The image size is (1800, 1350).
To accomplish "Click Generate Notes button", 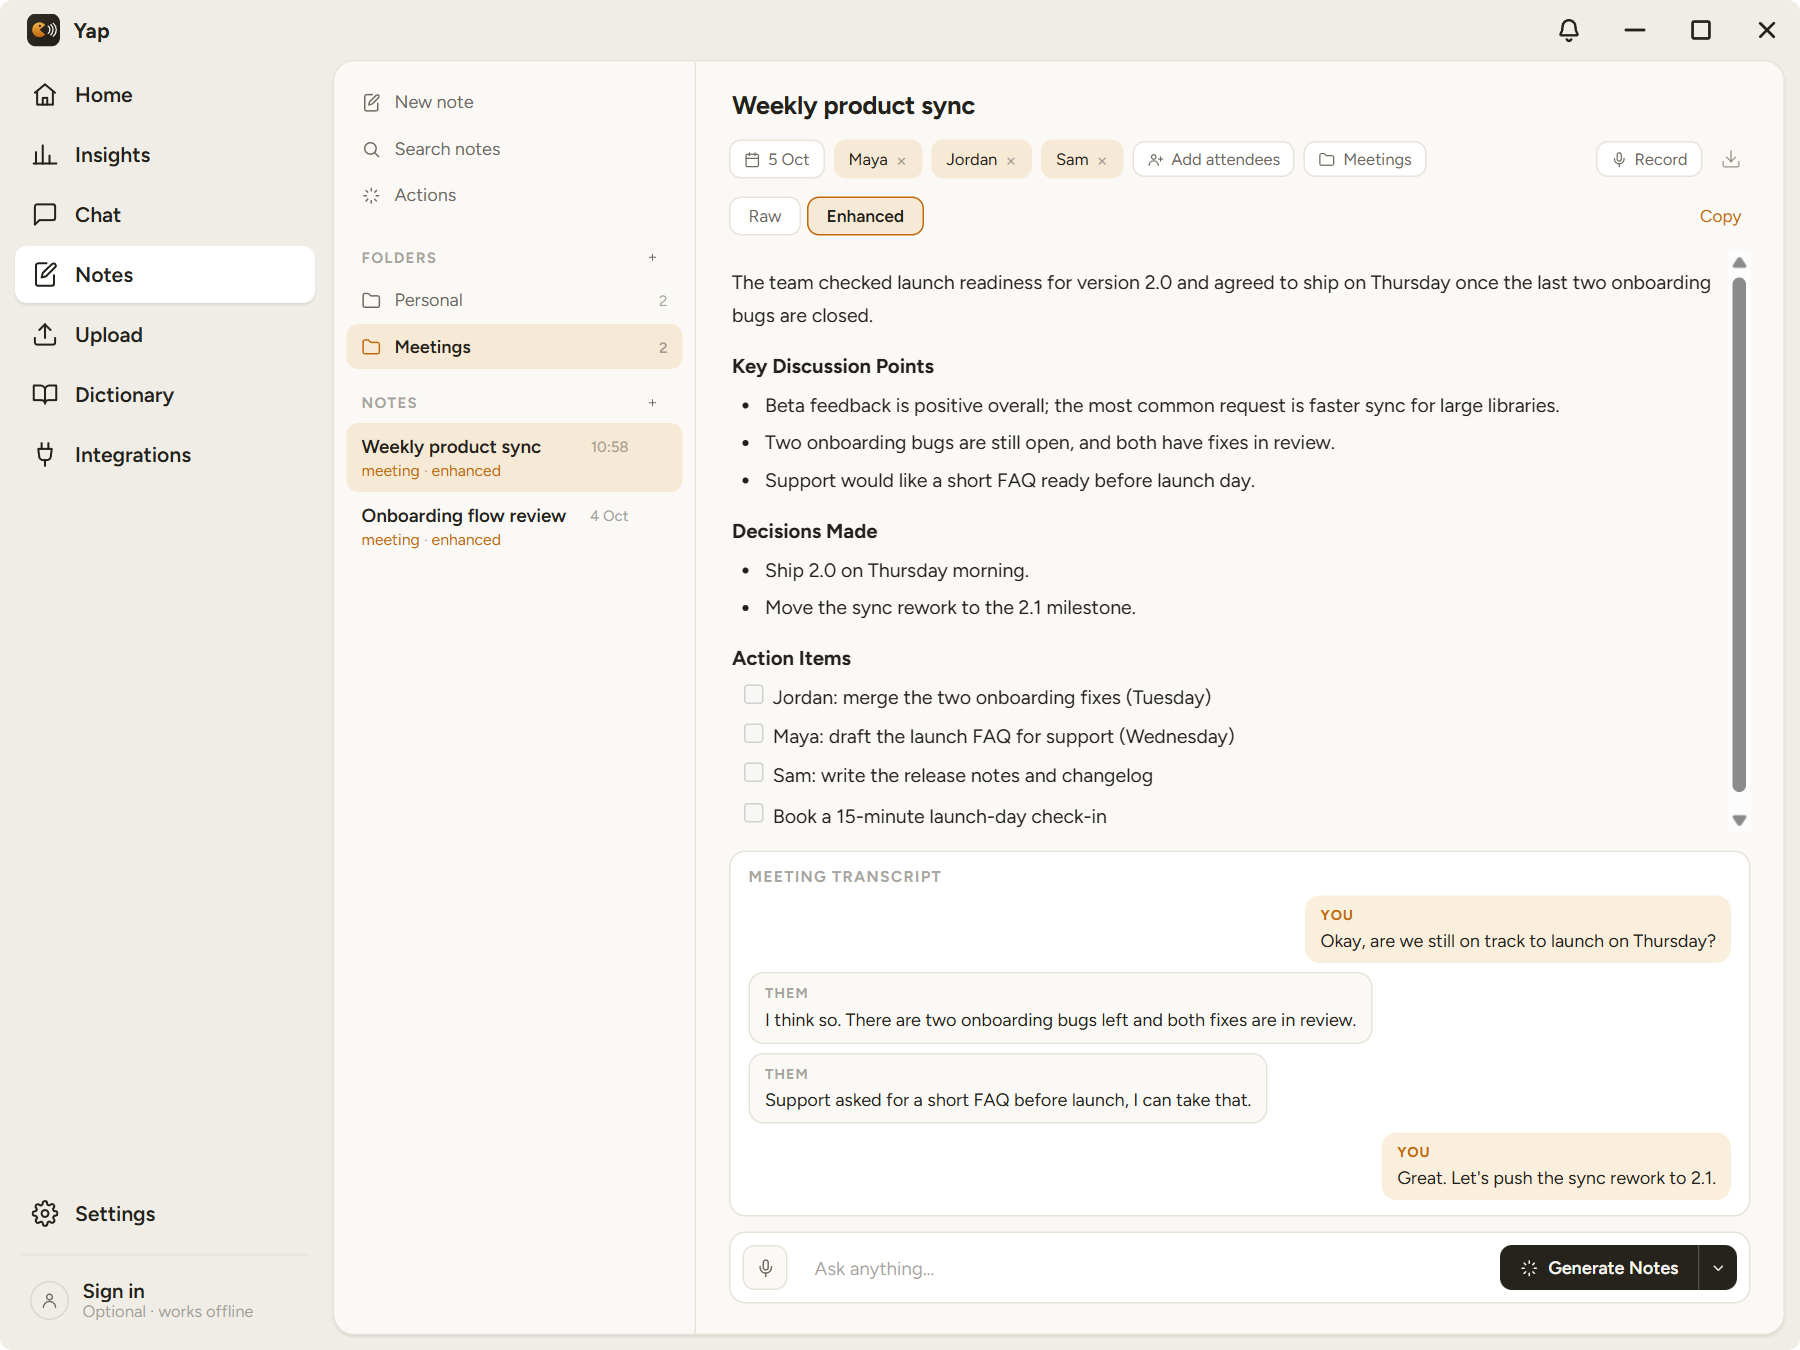I will click(x=1599, y=1268).
